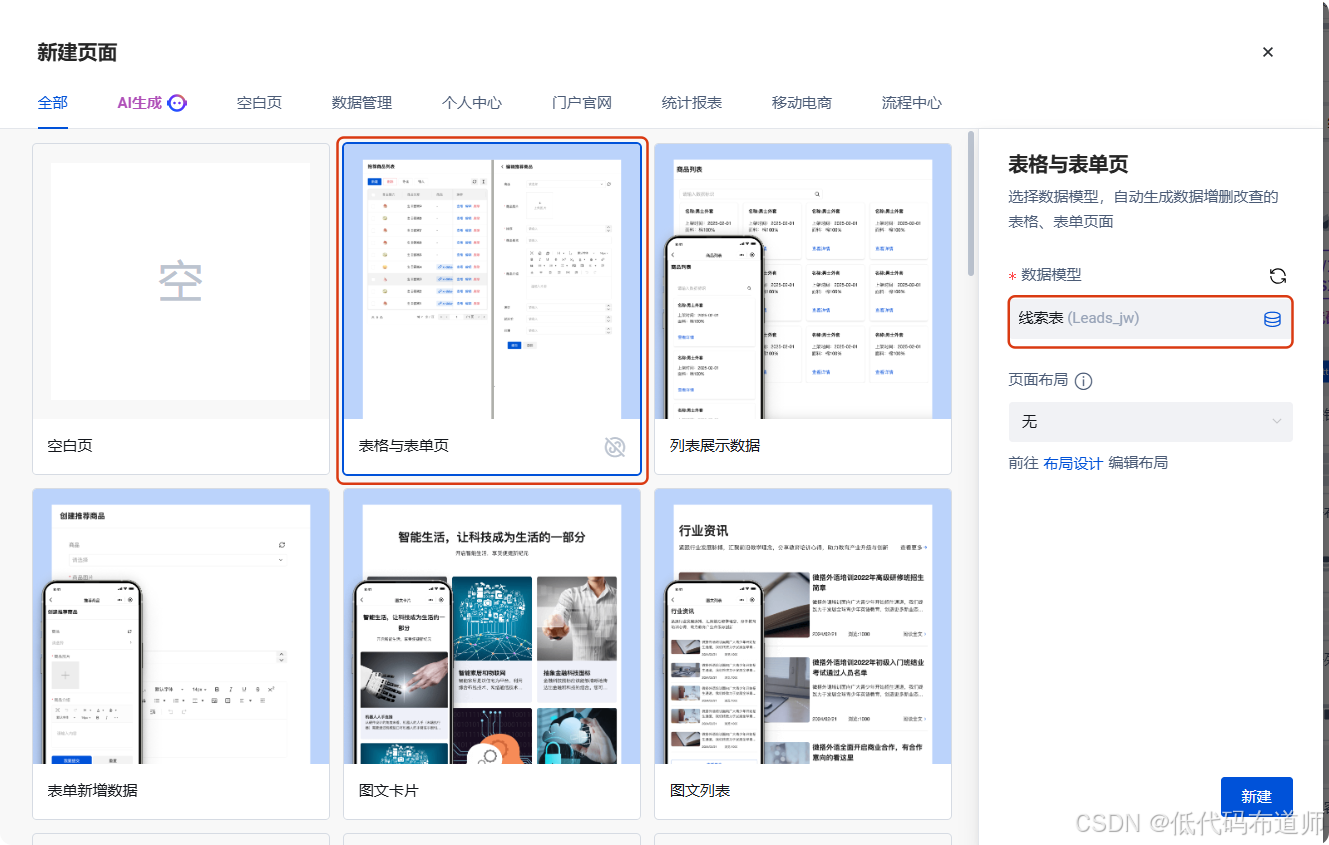Image resolution: width=1329 pixels, height=845 pixels.
Task: Click unlink icon on 表格与表单页 card
Action: tap(615, 446)
